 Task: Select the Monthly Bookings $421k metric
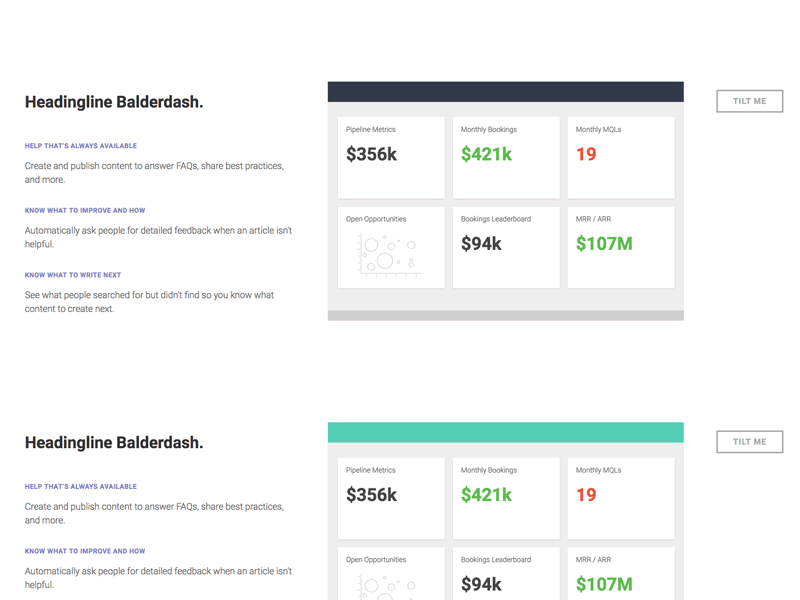point(505,155)
